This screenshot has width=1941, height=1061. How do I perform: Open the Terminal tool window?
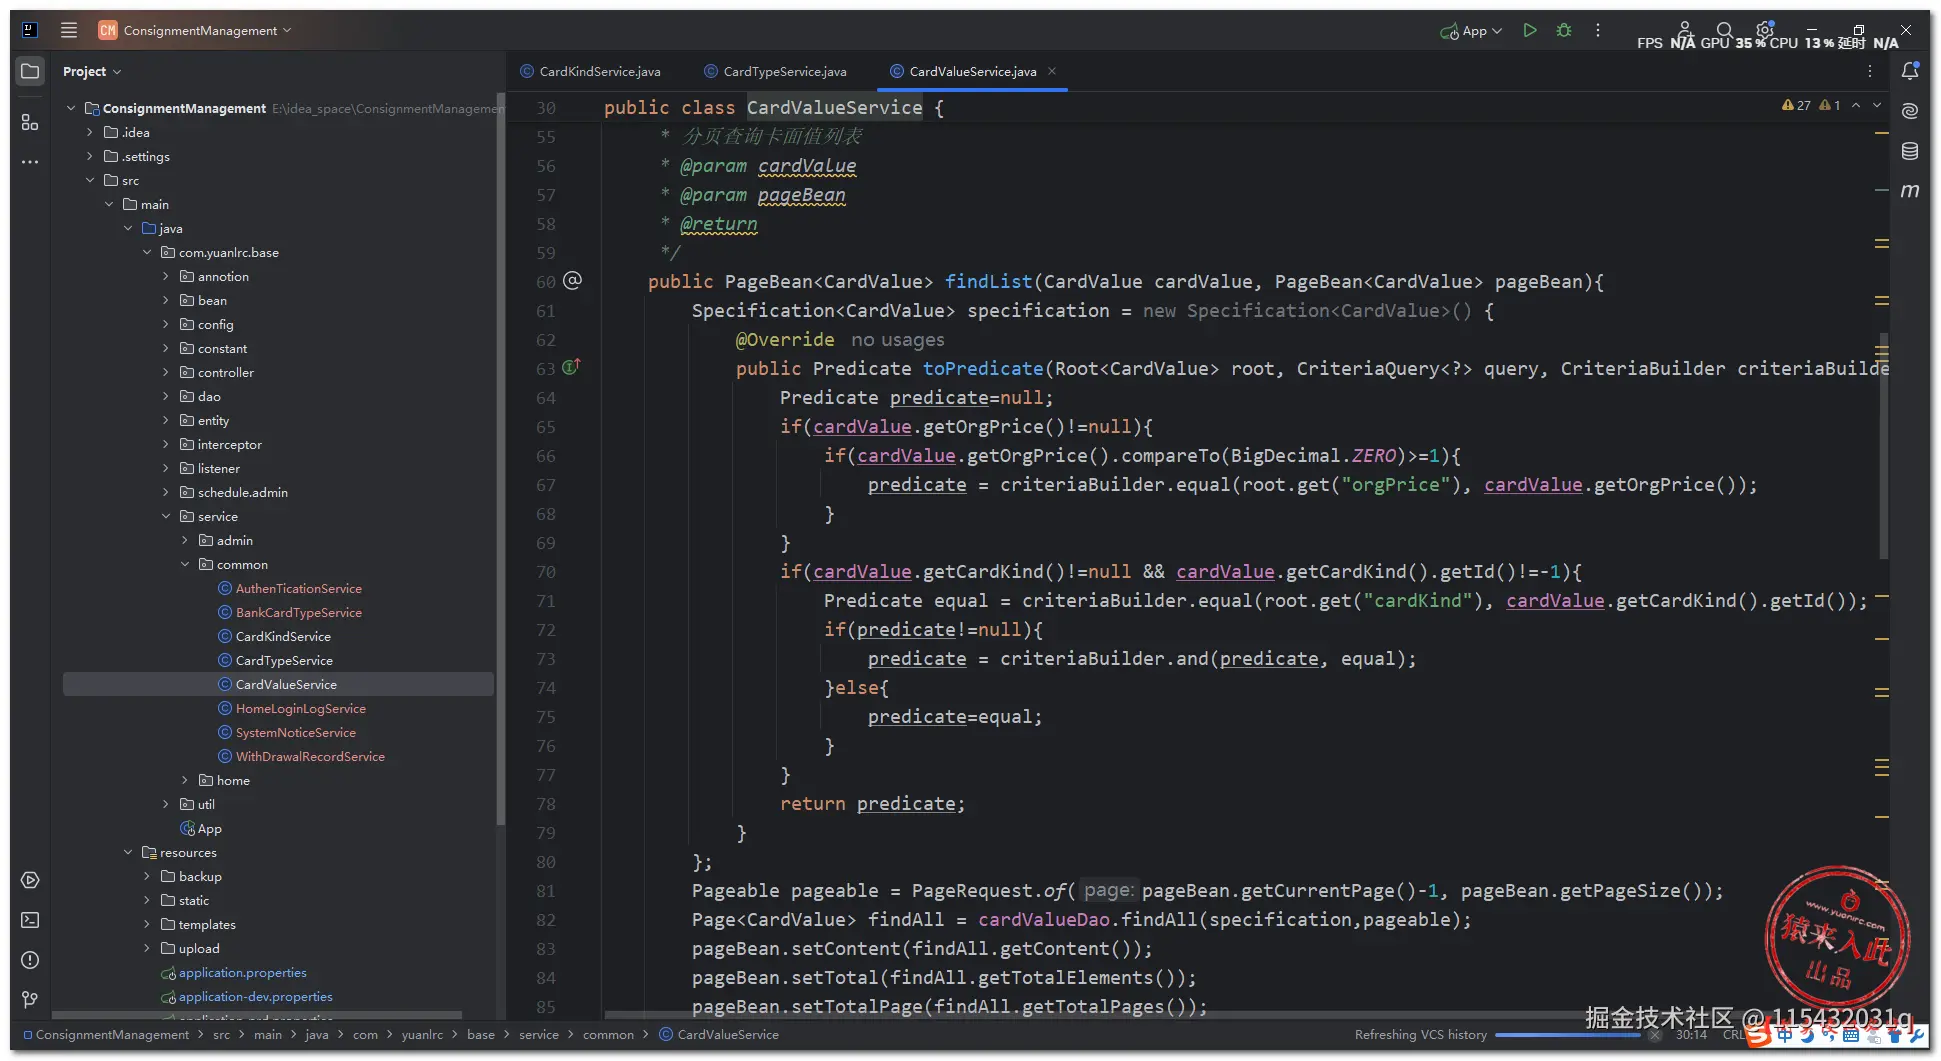click(30, 920)
